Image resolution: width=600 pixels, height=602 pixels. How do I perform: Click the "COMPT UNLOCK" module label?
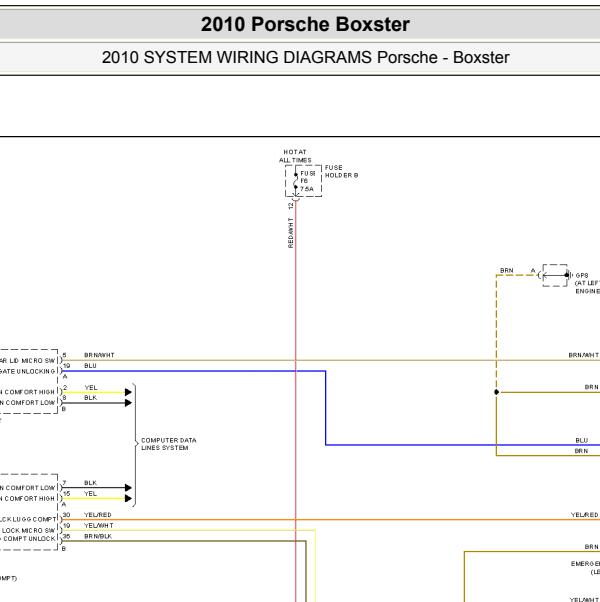[x=30, y=539]
